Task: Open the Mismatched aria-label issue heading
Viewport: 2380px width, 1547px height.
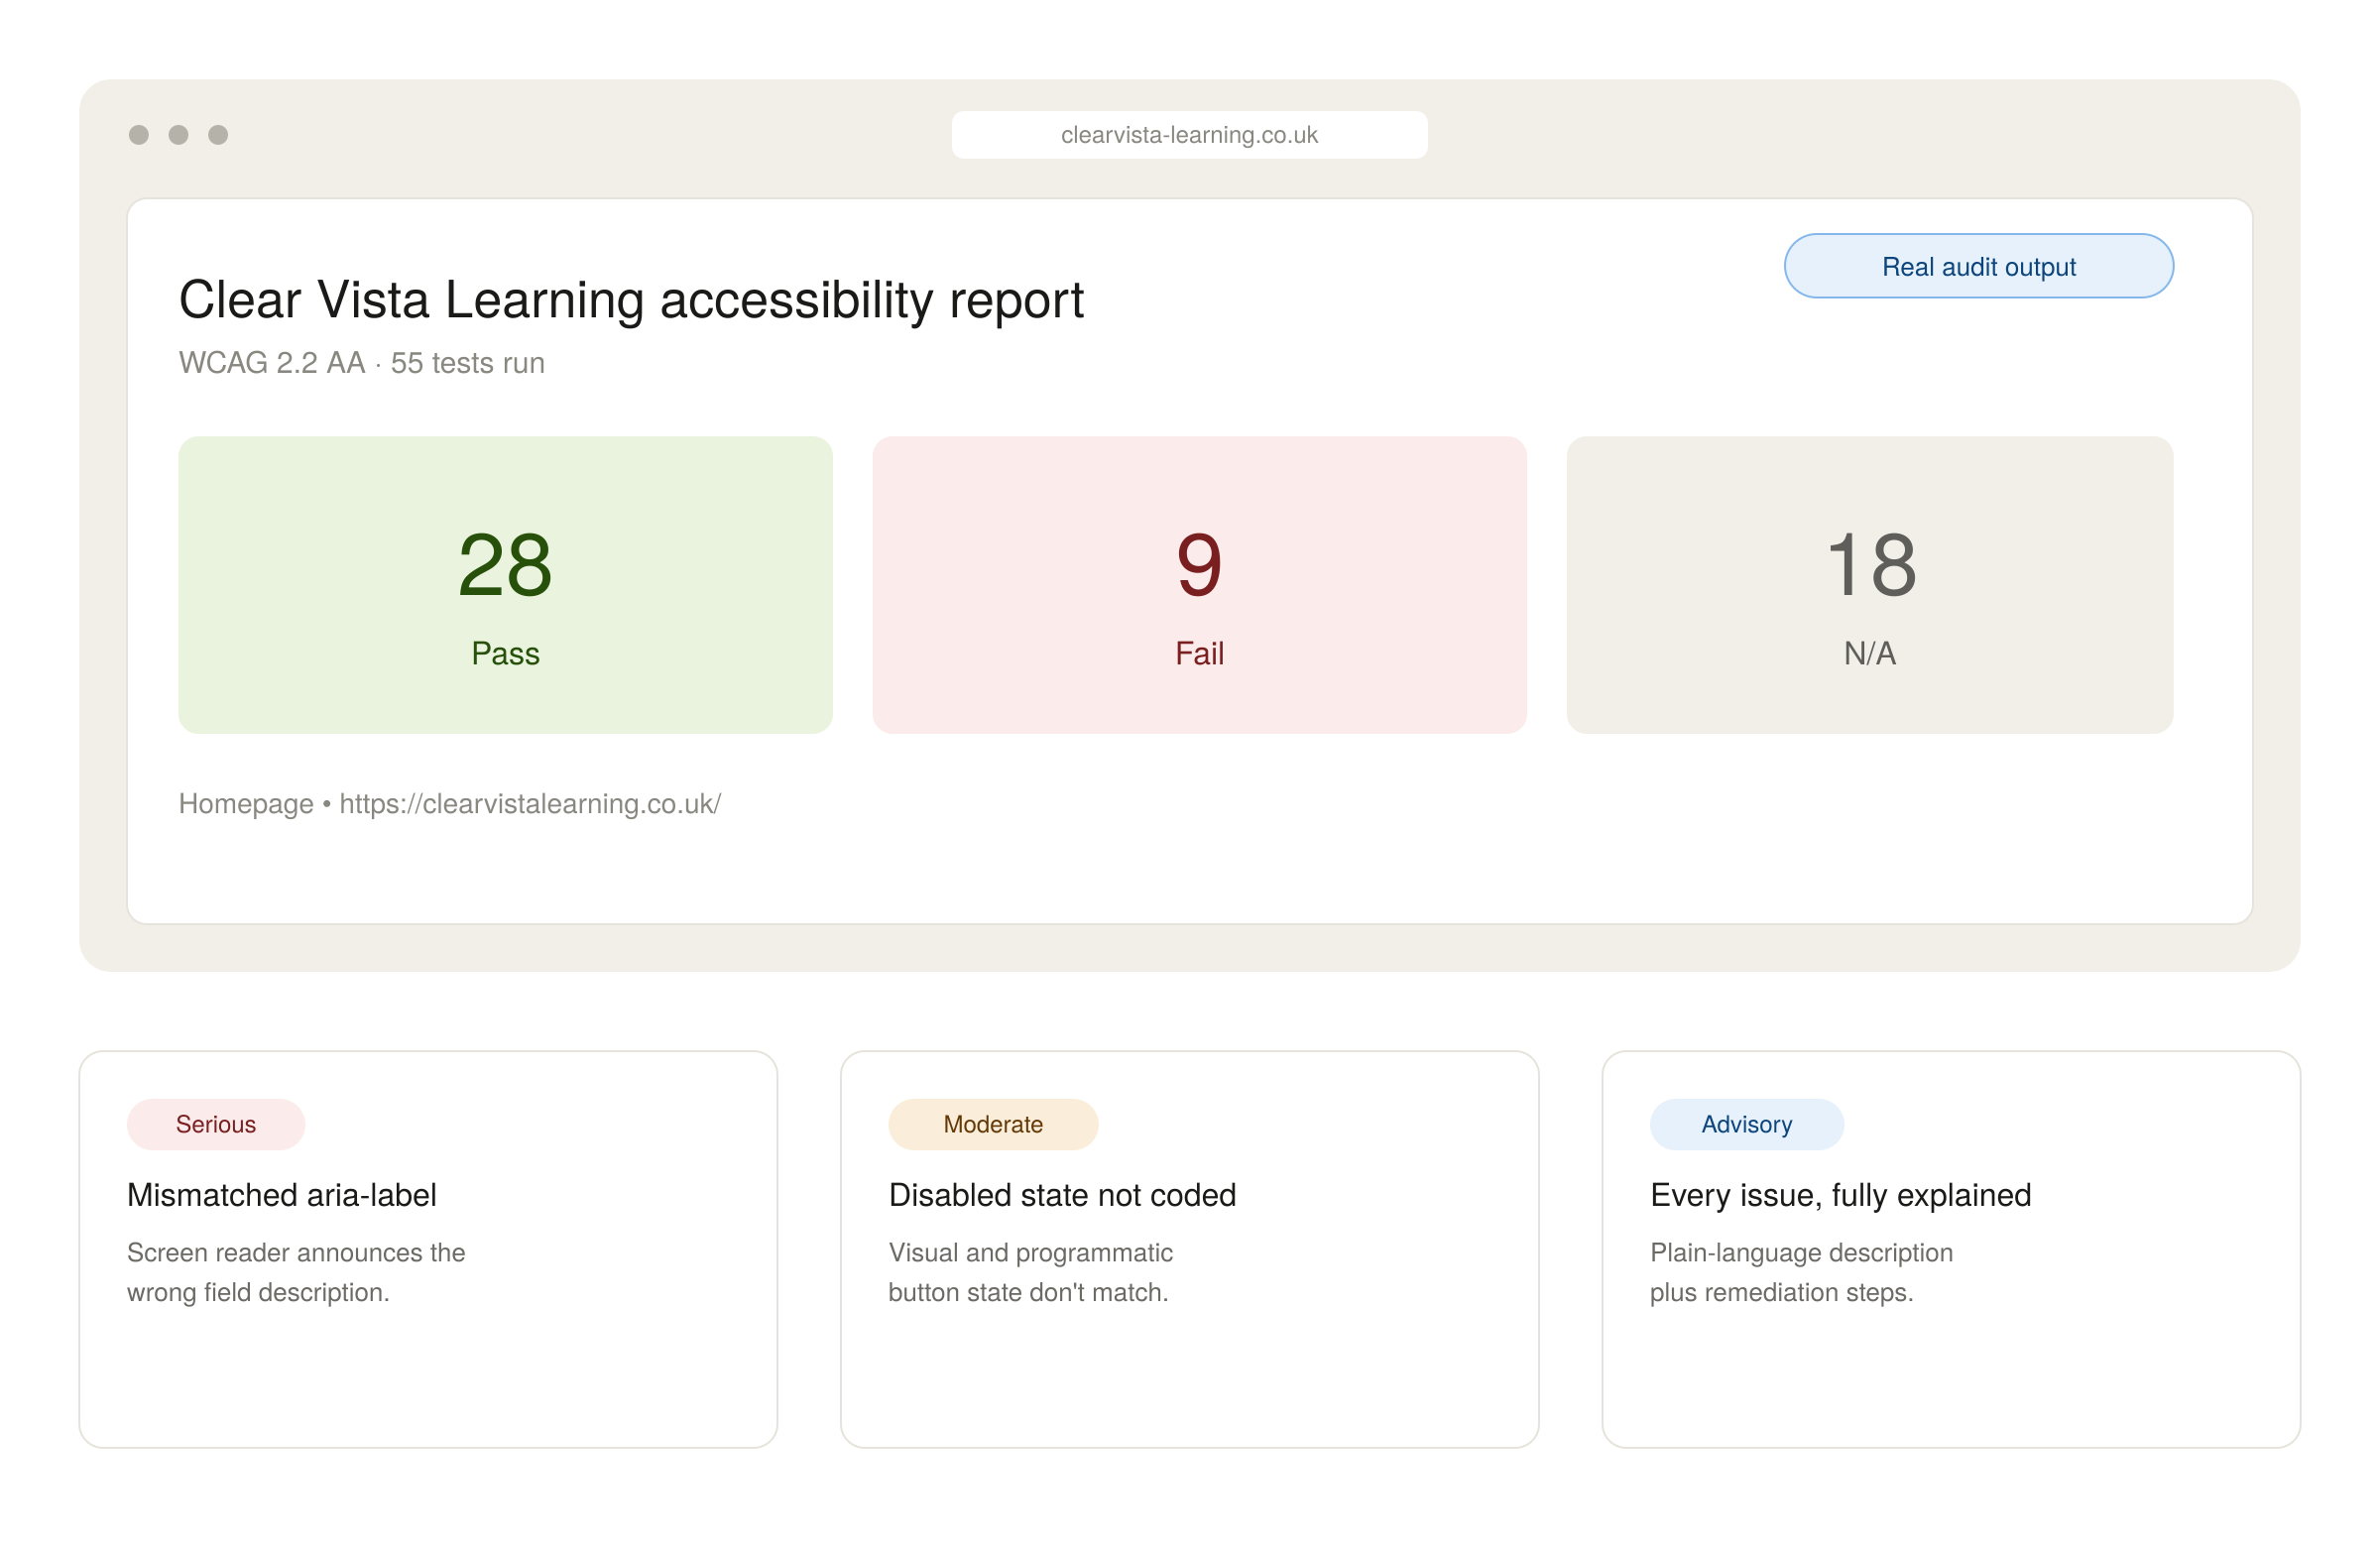Action: 282,1195
